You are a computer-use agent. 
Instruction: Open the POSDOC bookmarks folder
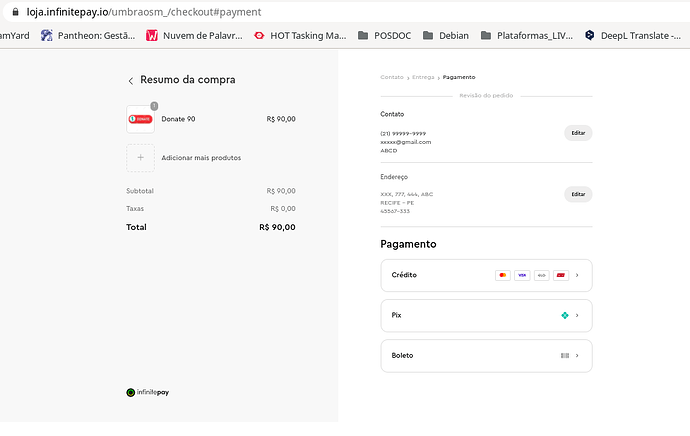[x=384, y=36]
